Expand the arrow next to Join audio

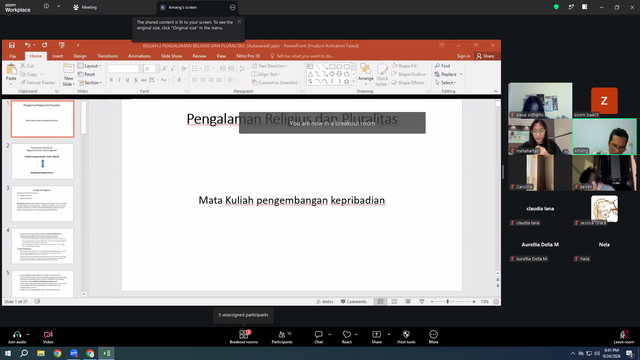tap(28, 334)
